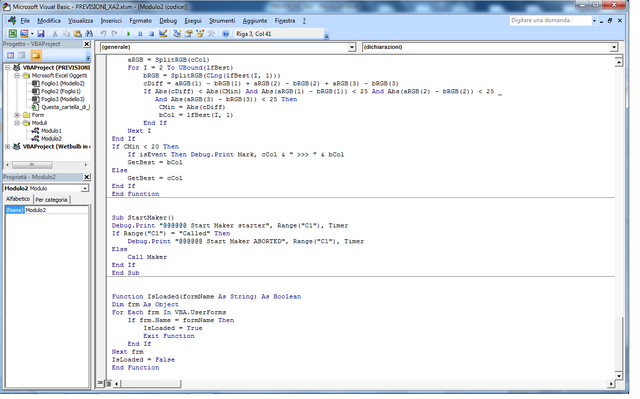Open the Visualizza menu
Viewport: 640px width, 399px height.
[80, 21]
